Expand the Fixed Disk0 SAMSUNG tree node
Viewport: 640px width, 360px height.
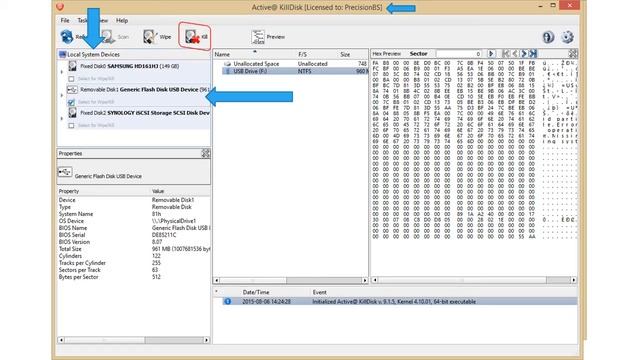62,72
